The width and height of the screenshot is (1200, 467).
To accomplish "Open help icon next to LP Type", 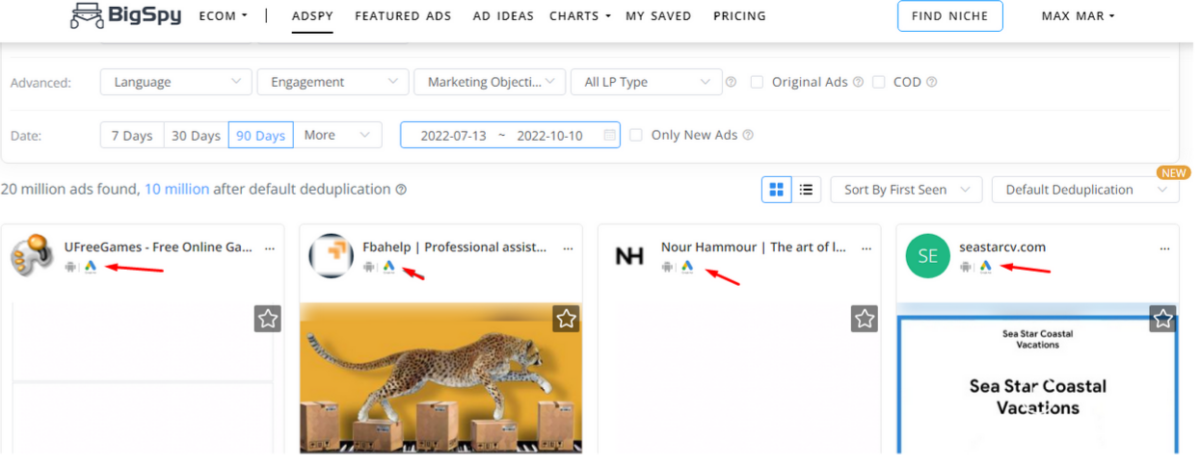I will 731,83.
